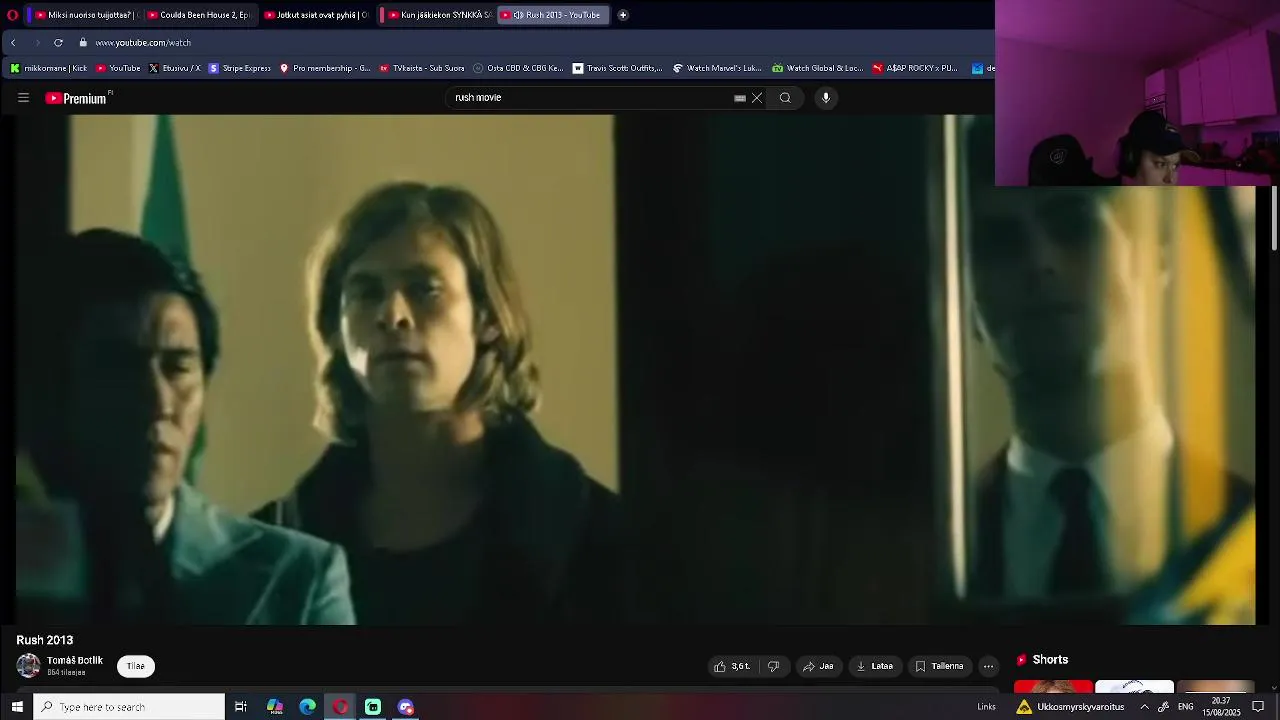Switch to 'Jotkut asiat ovat pyhiä' tab
The height and width of the screenshot is (720, 1280).
tap(316, 15)
